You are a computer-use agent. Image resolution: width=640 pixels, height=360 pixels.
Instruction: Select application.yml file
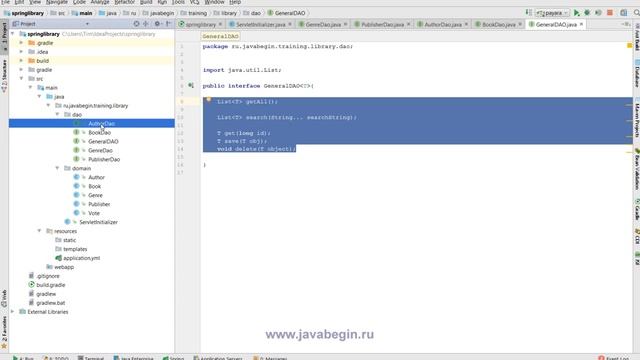(x=81, y=258)
